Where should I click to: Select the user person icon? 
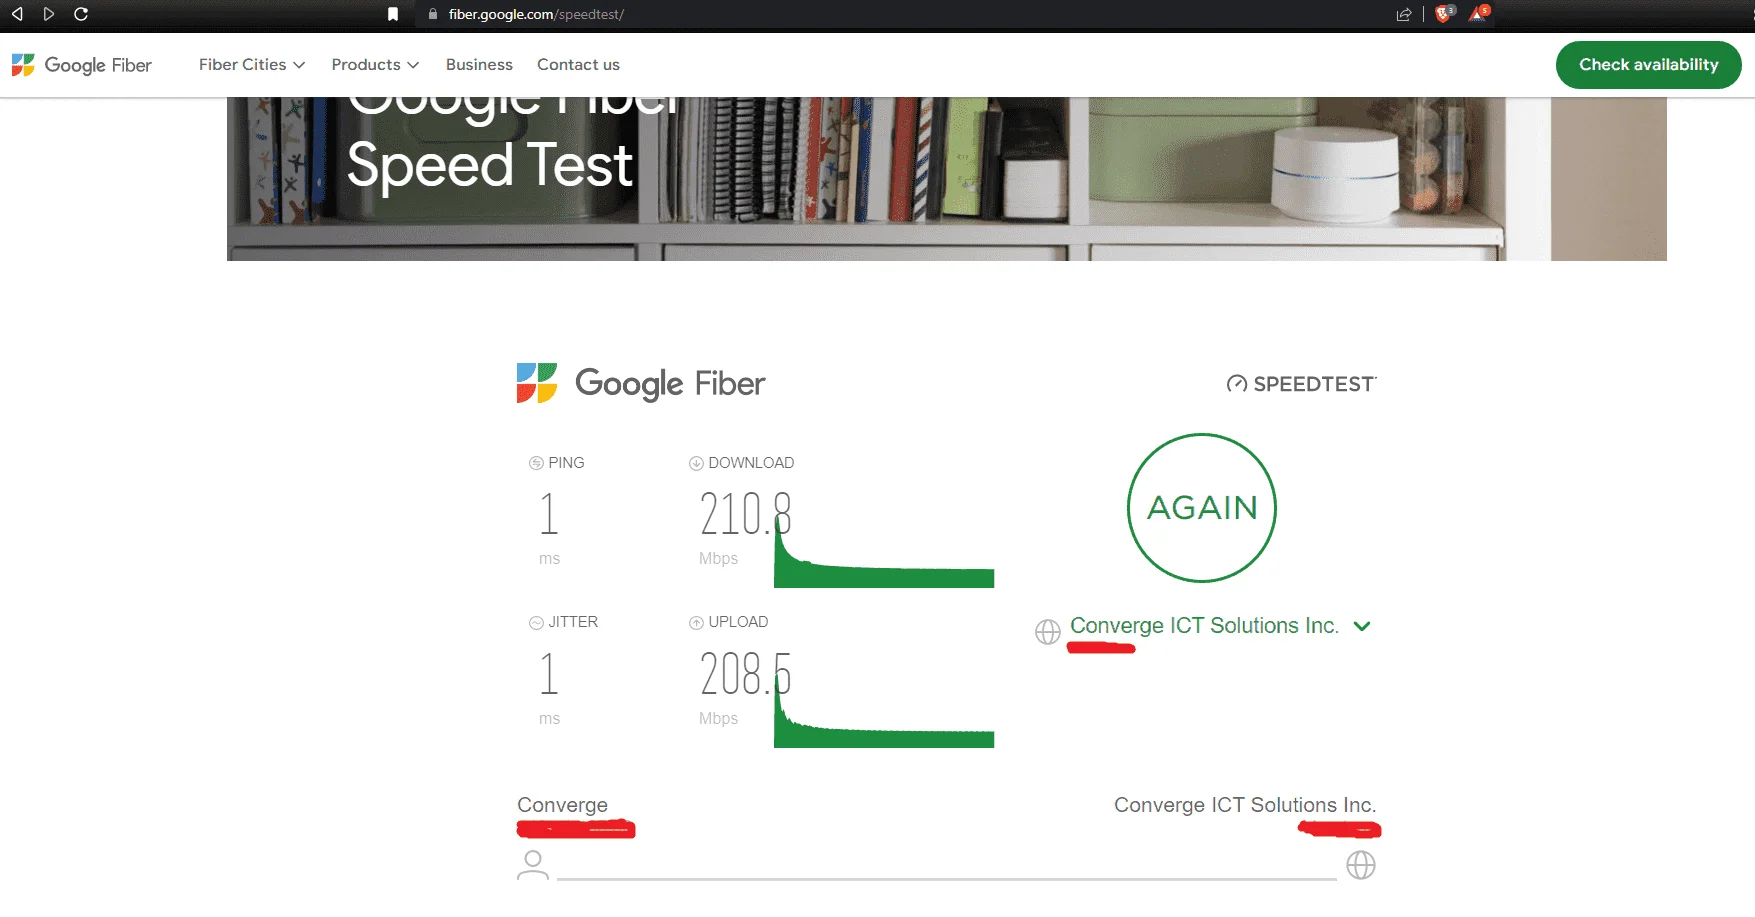(x=533, y=865)
